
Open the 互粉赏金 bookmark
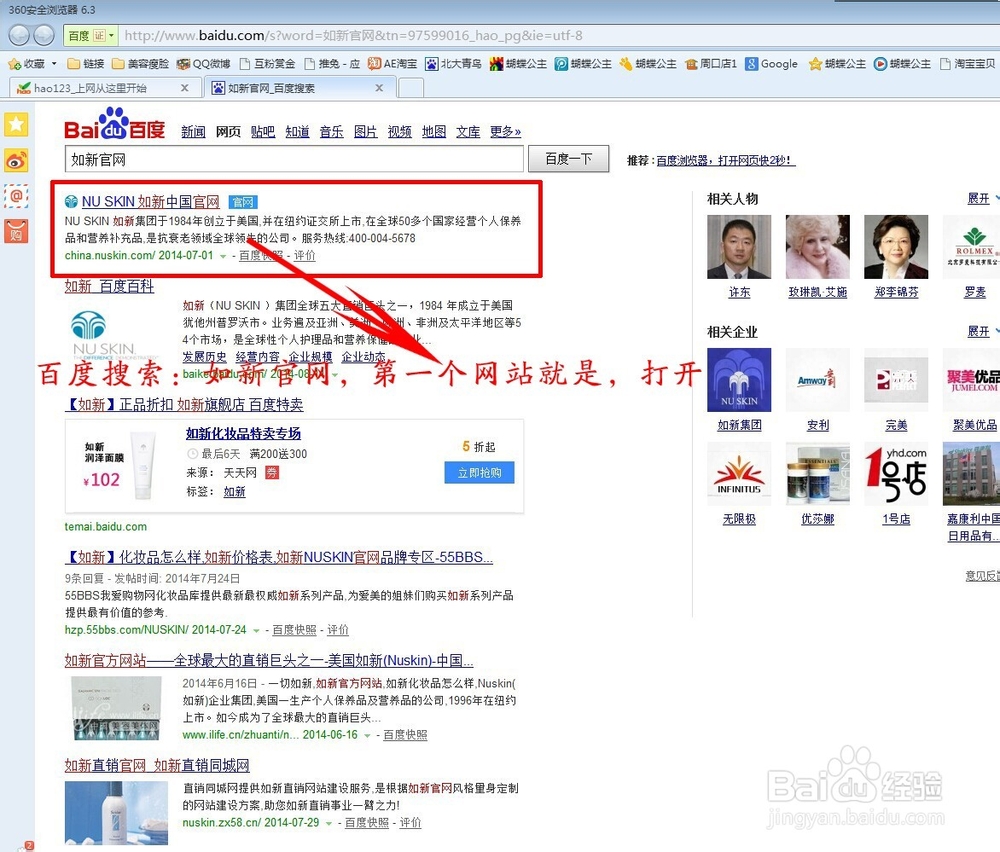(267, 64)
